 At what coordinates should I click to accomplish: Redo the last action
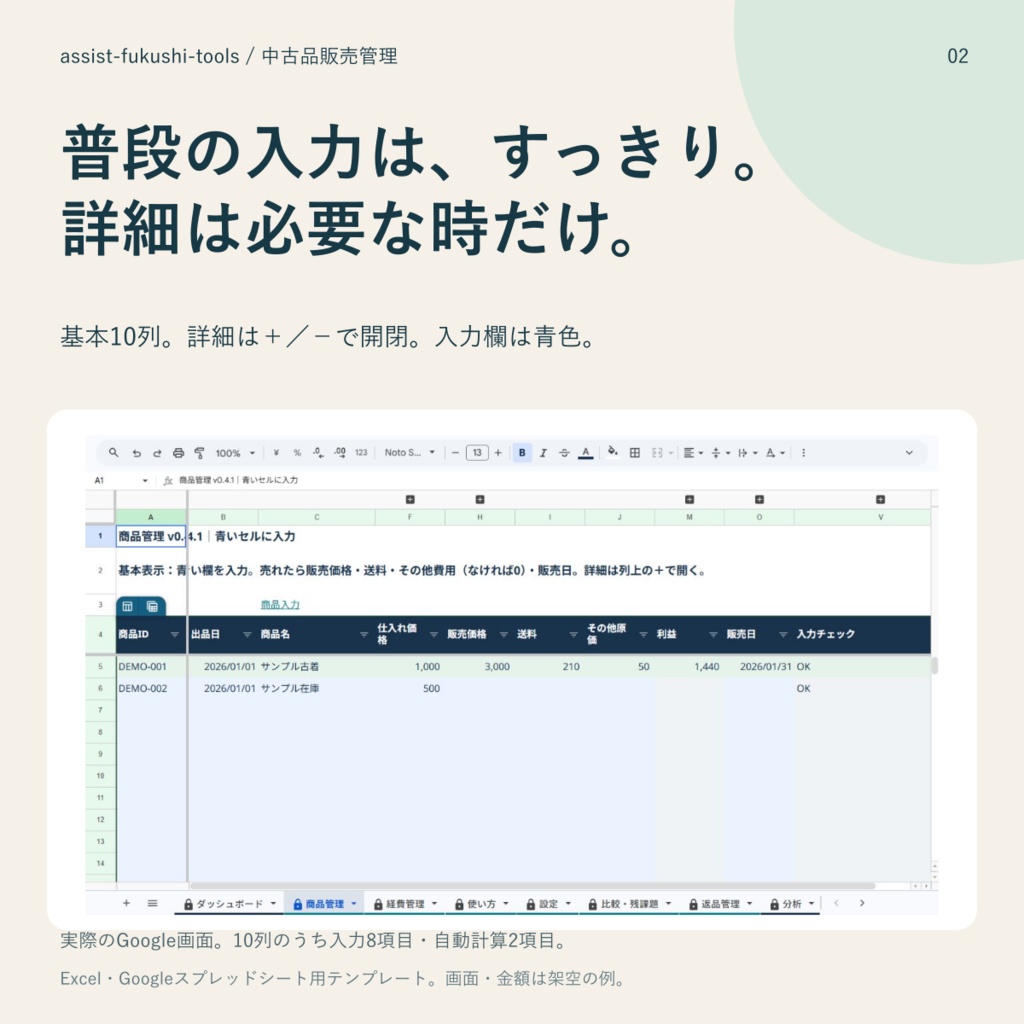click(x=157, y=453)
